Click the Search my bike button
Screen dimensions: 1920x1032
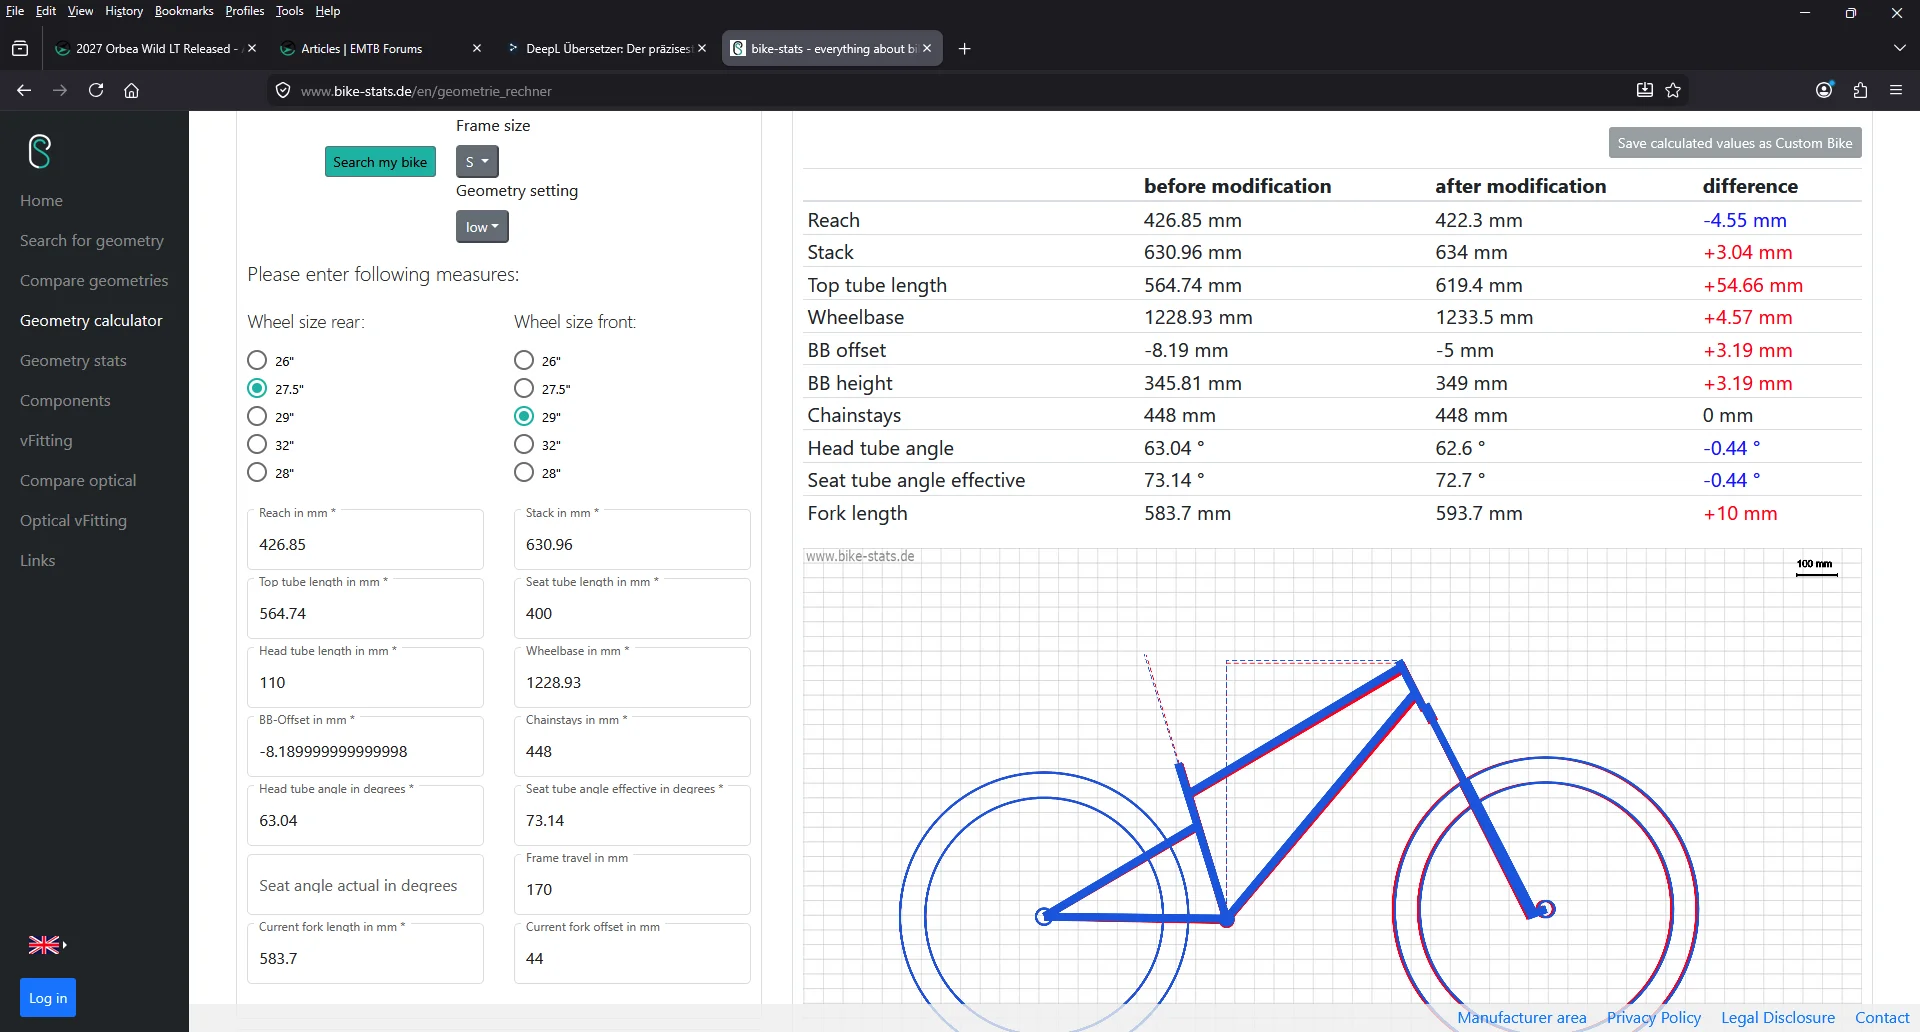click(x=380, y=162)
